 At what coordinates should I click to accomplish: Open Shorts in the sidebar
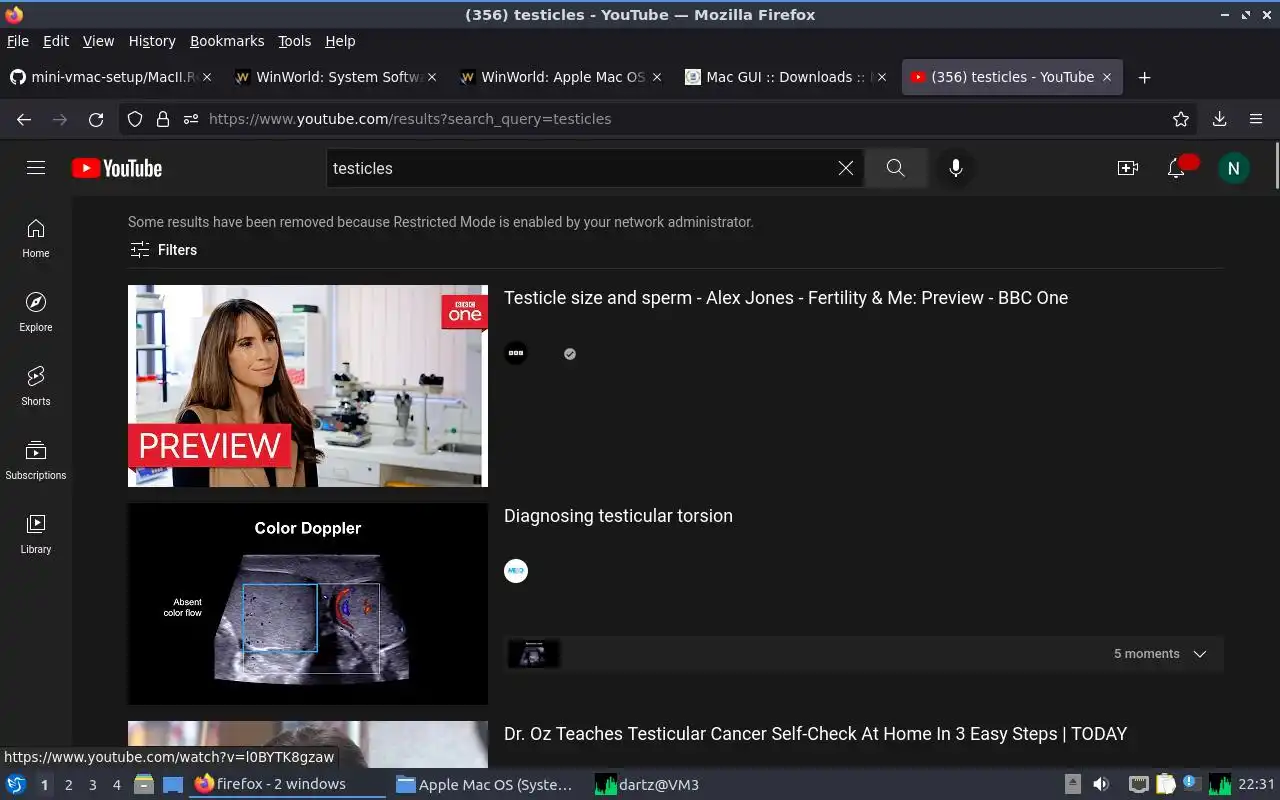(36, 387)
